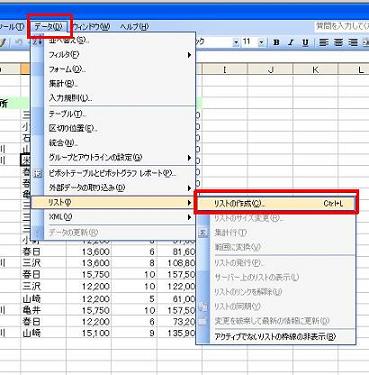Toggle Bold formatting in toolbar
369x375 pixels.
click(276, 42)
